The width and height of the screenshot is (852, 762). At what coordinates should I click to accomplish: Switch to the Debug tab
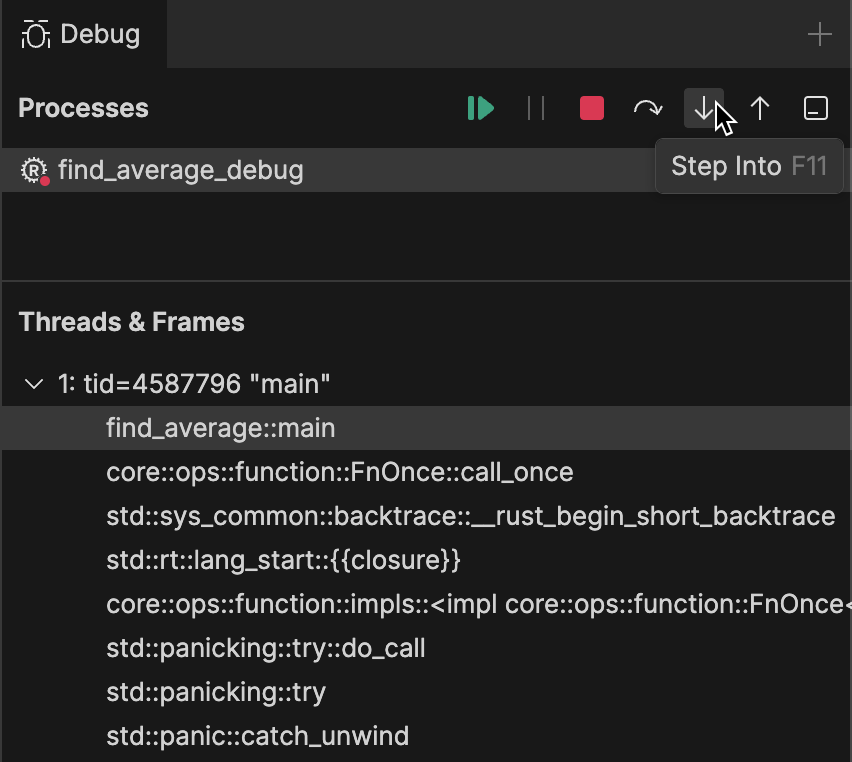[80, 33]
